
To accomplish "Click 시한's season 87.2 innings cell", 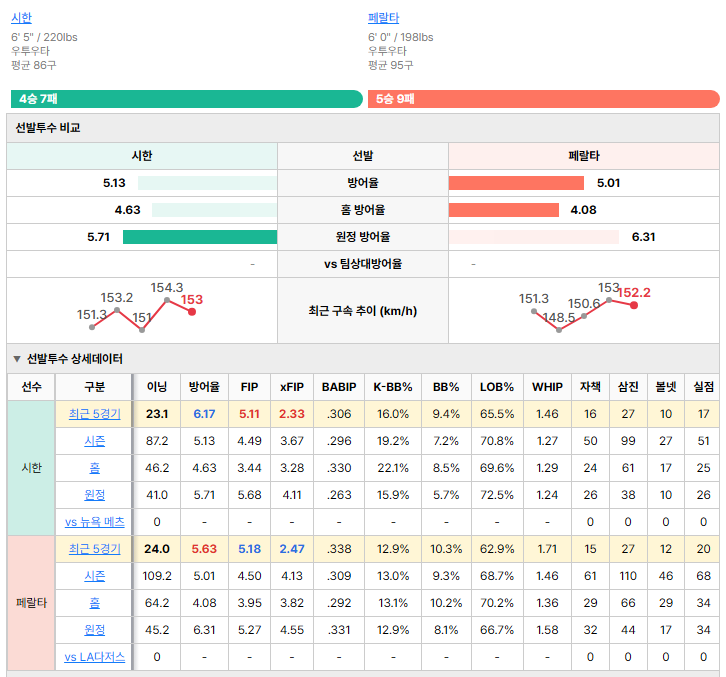I will (157, 441).
